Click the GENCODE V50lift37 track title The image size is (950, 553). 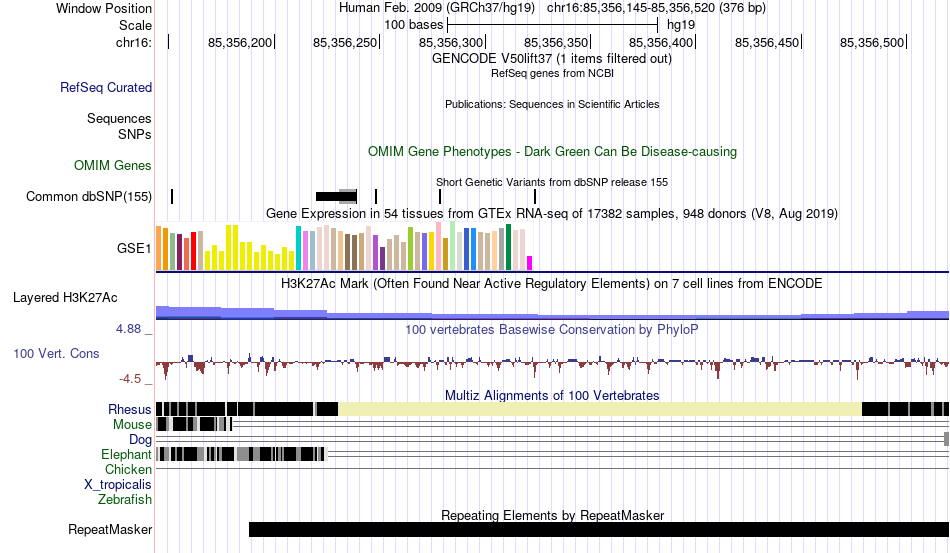coord(552,59)
